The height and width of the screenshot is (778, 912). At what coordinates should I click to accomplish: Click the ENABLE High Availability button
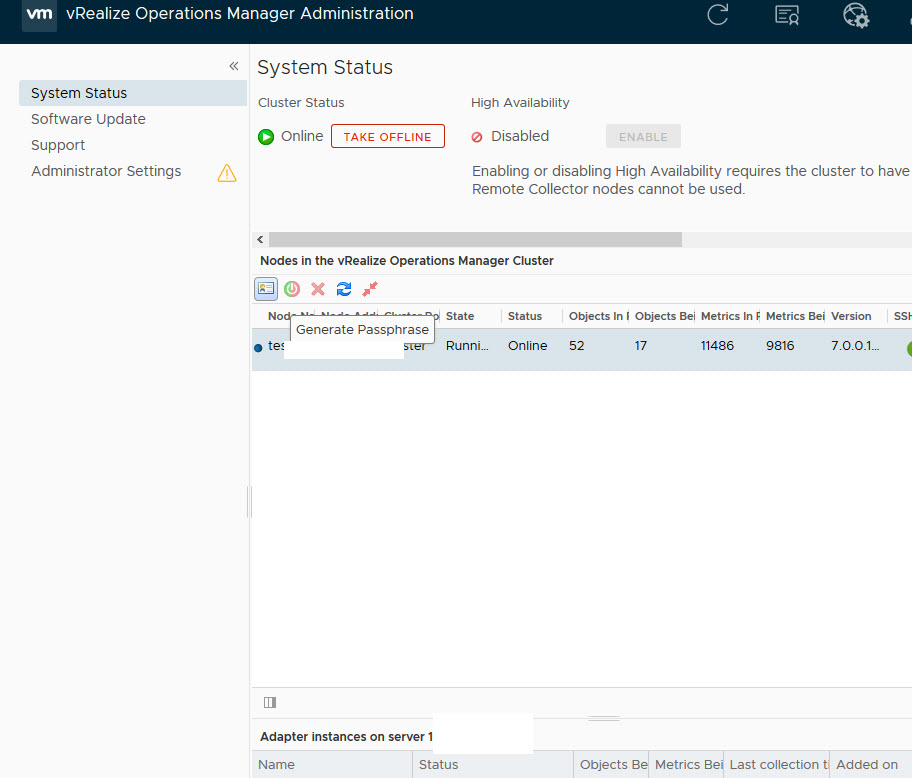coord(643,137)
